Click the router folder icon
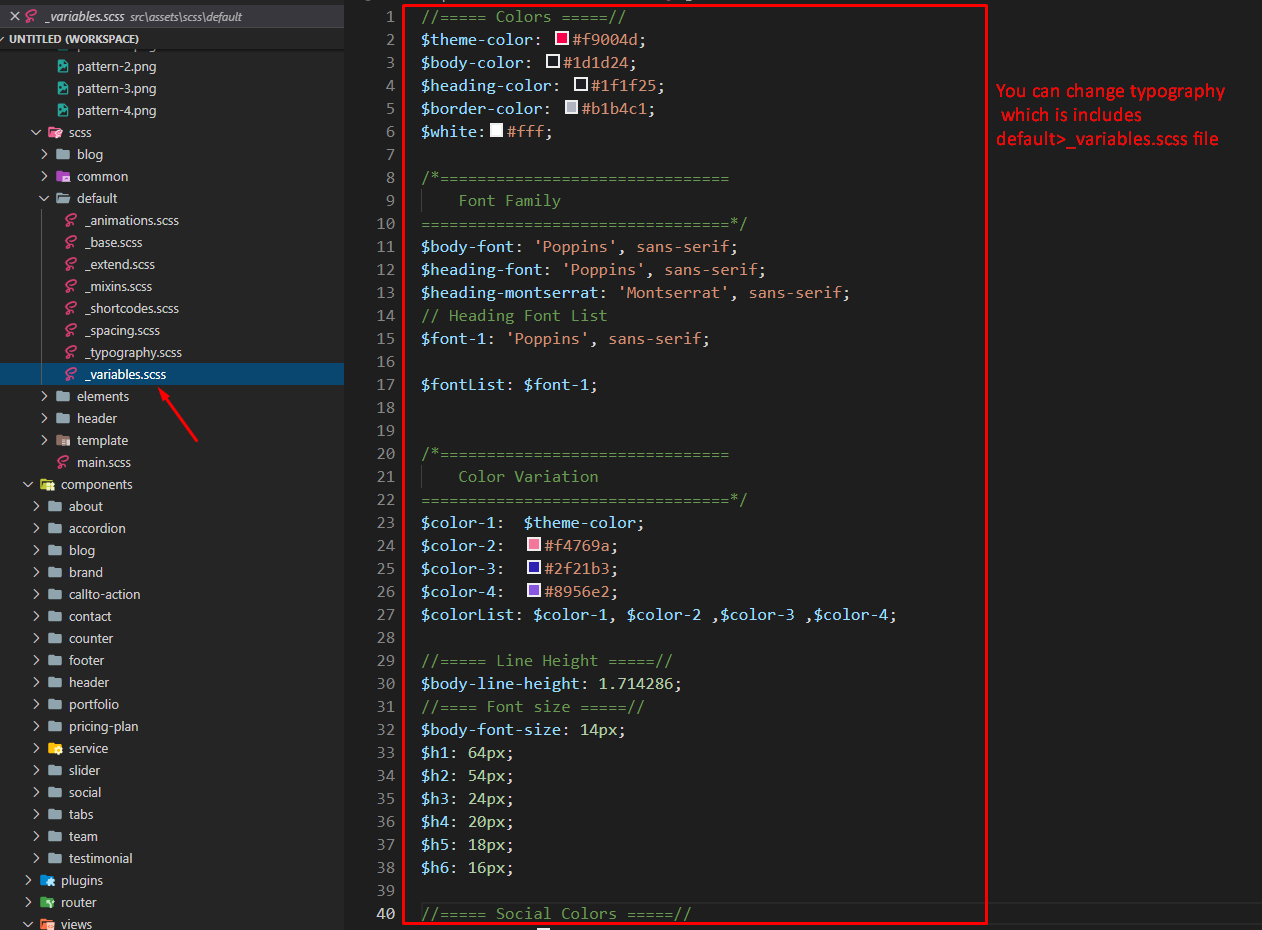 (47, 902)
